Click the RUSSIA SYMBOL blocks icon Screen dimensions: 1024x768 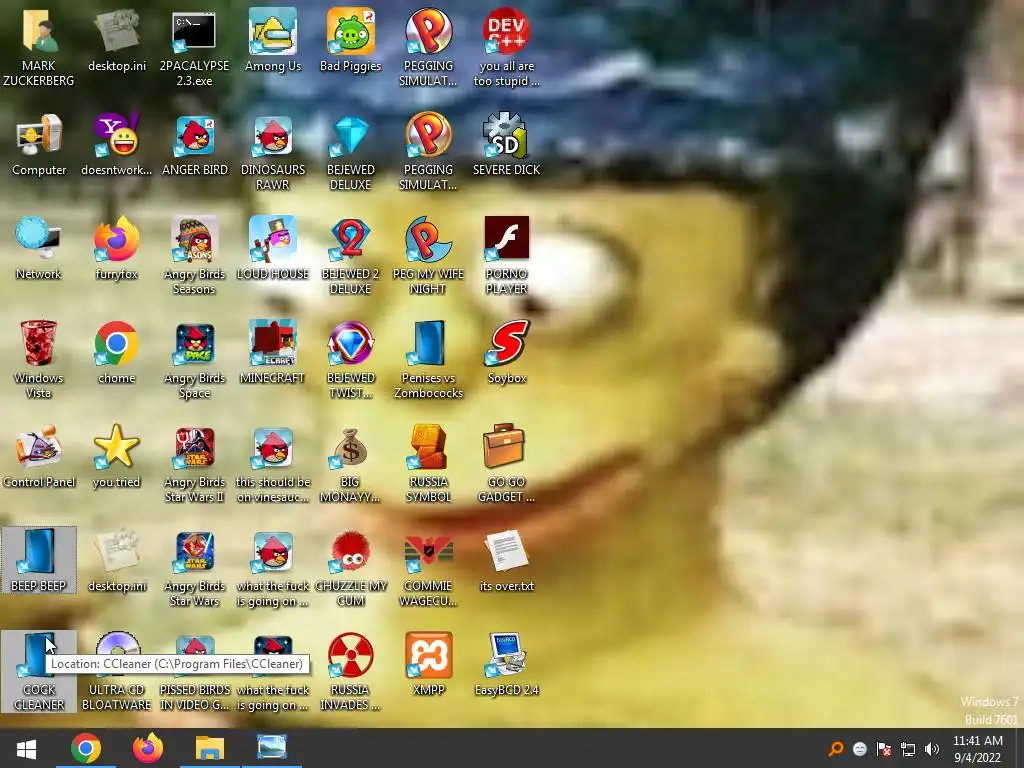[428, 448]
